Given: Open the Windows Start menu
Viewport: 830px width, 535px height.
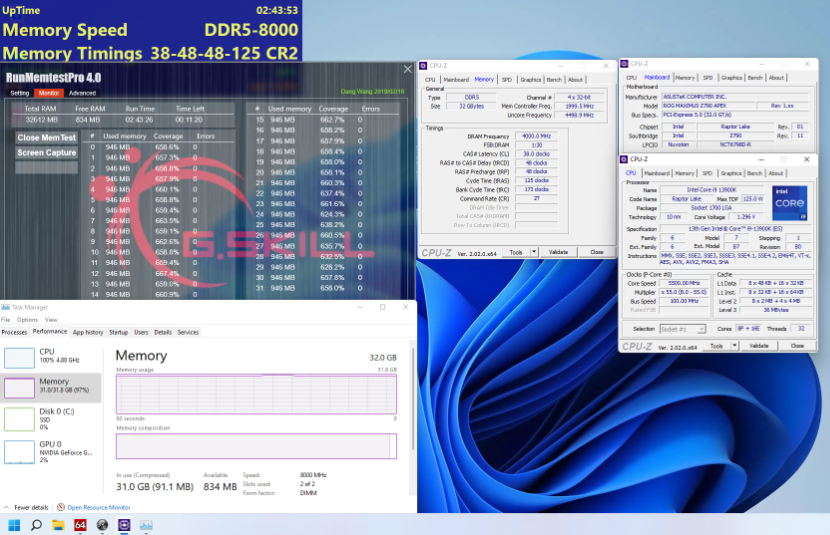Looking at the screenshot, I should 14,525.
